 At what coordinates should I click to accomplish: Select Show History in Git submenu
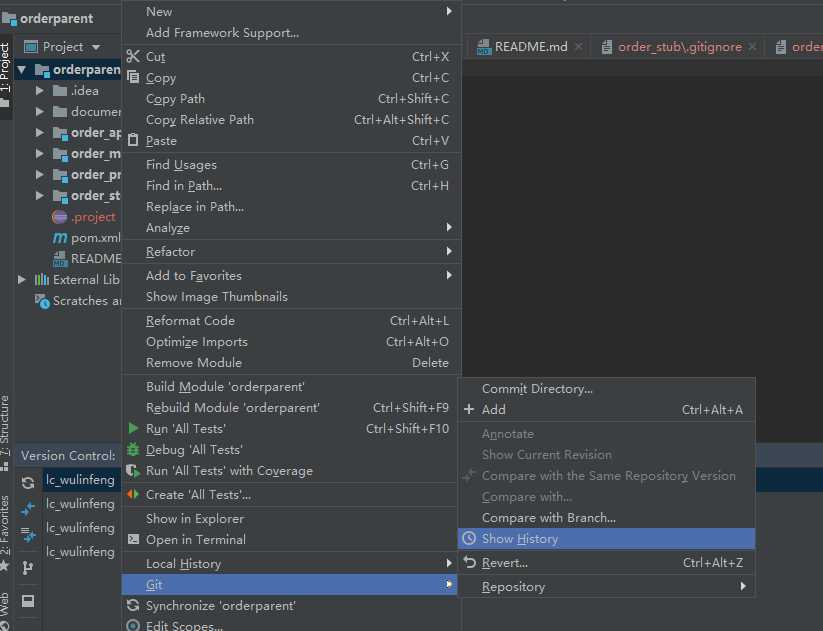[606, 539]
